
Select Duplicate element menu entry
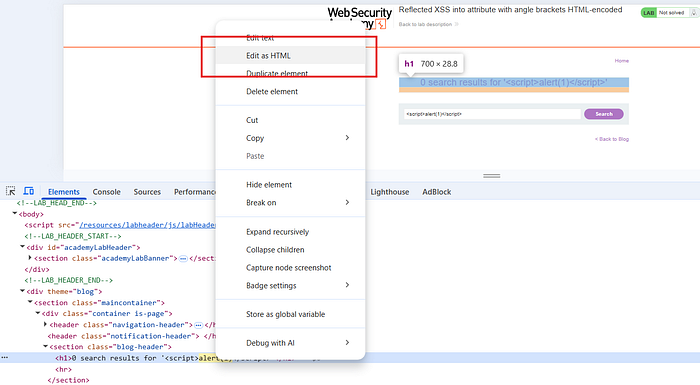click(290, 74)
